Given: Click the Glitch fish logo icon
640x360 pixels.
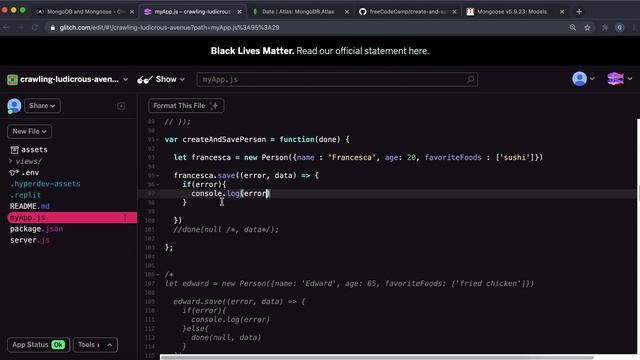Looking at the screenshot, I should (x=616, y=78).
